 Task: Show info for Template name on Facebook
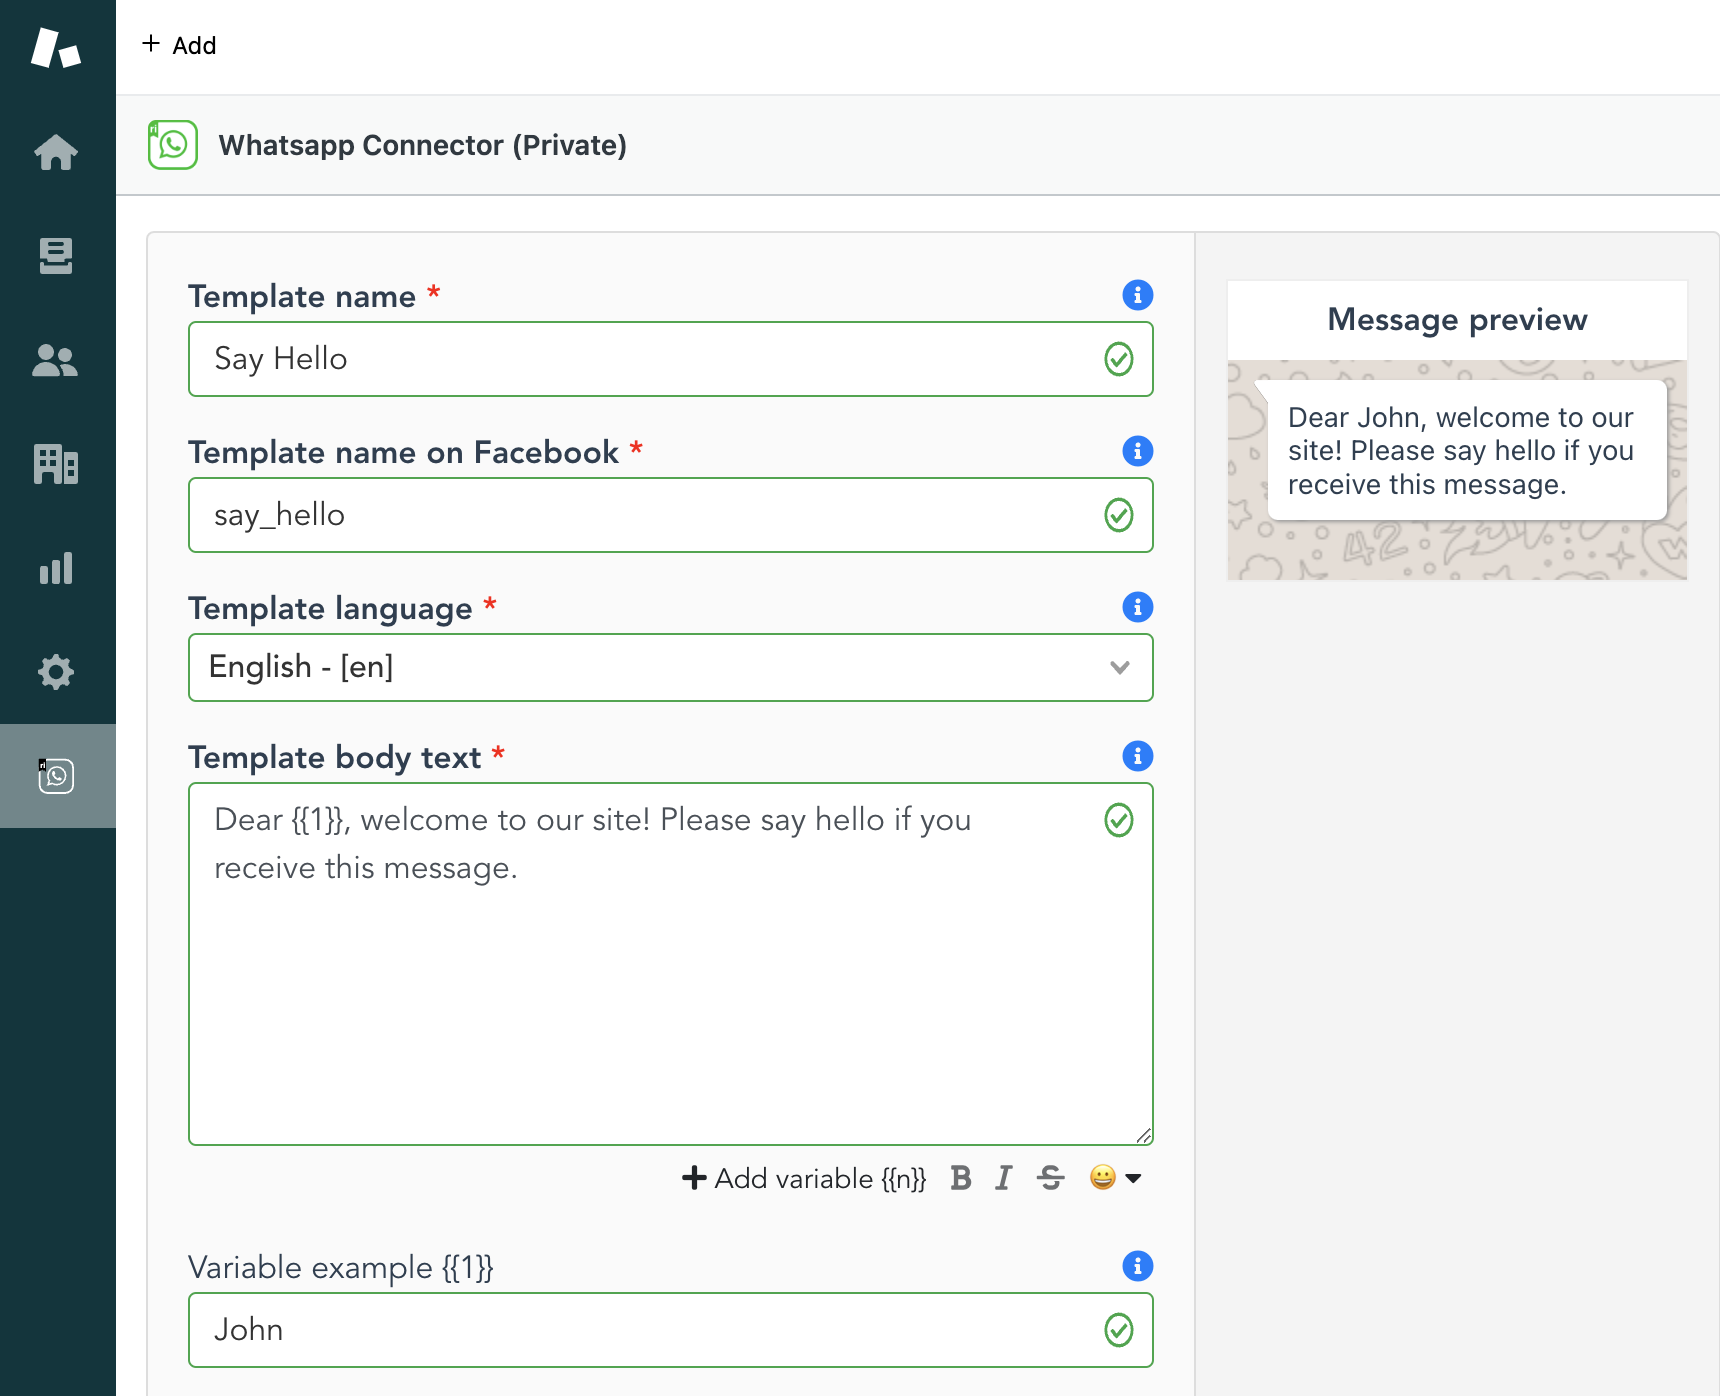pyautogui.click(x=1137, y=451)
